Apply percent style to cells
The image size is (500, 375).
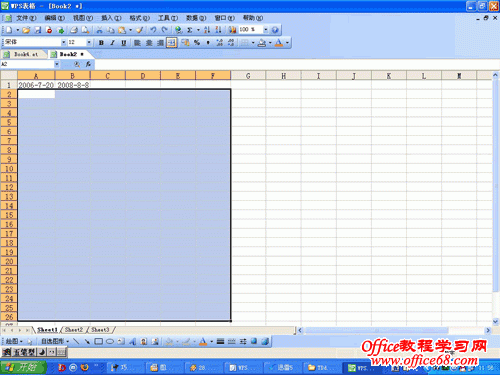197,42
